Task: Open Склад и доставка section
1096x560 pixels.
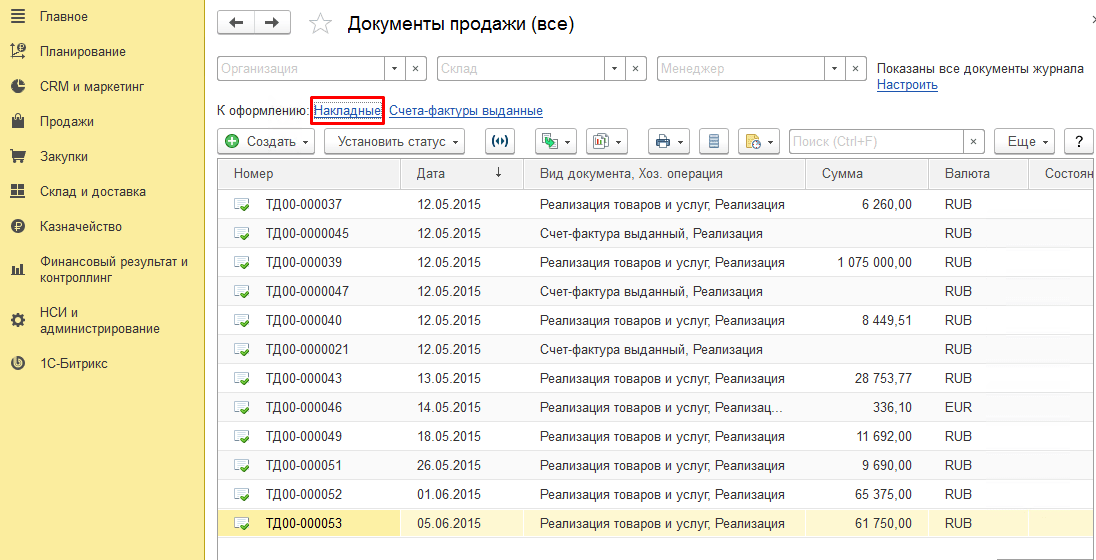Action: pos(92,191)
